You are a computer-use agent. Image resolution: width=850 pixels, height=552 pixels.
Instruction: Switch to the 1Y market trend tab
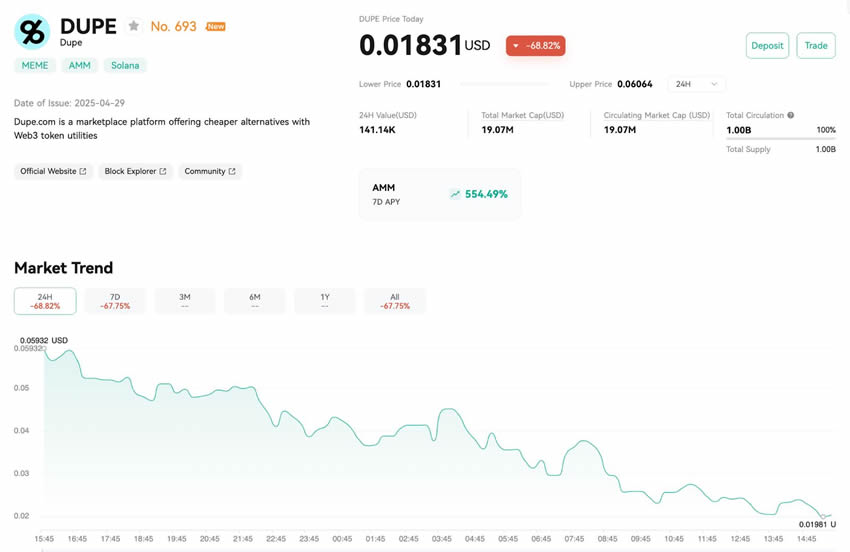click(x=325, y=301)
